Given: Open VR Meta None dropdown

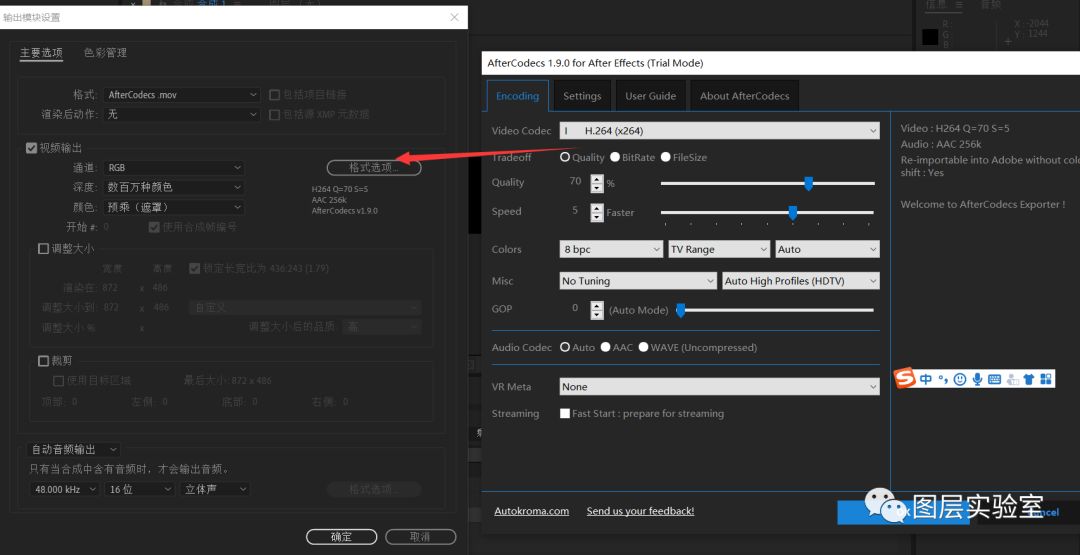Looking at the screenshot, I should point(719,387).
